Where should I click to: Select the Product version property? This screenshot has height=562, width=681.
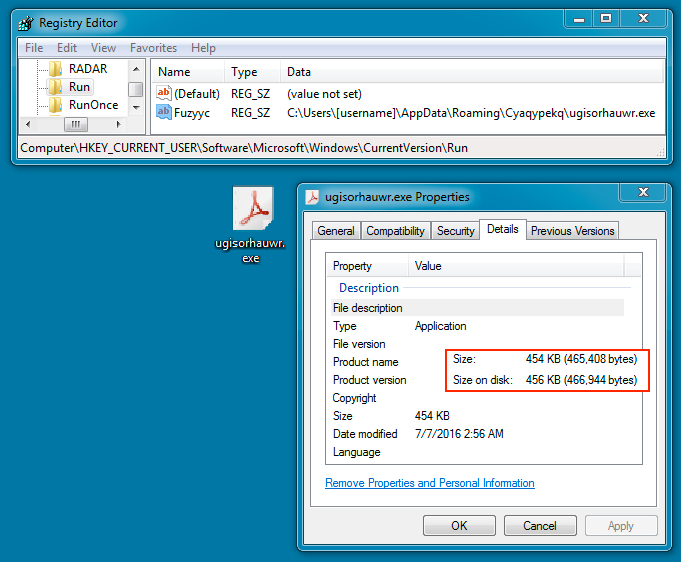click(x=369, y=380)
